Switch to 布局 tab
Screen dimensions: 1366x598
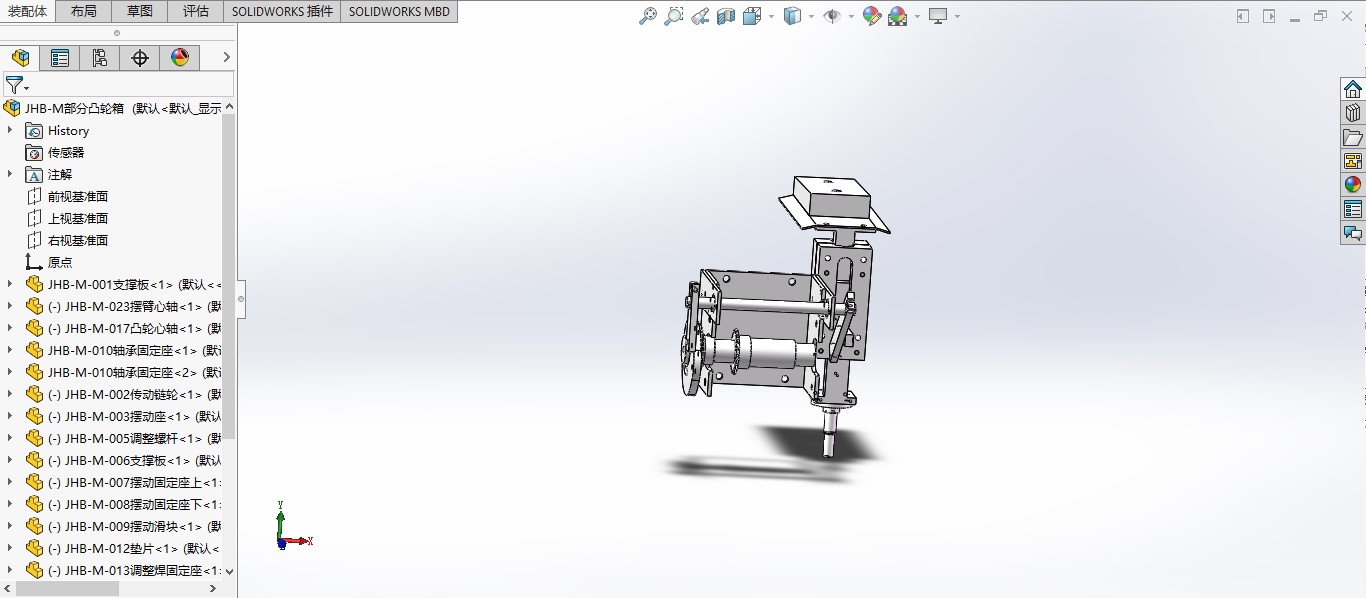84,11
